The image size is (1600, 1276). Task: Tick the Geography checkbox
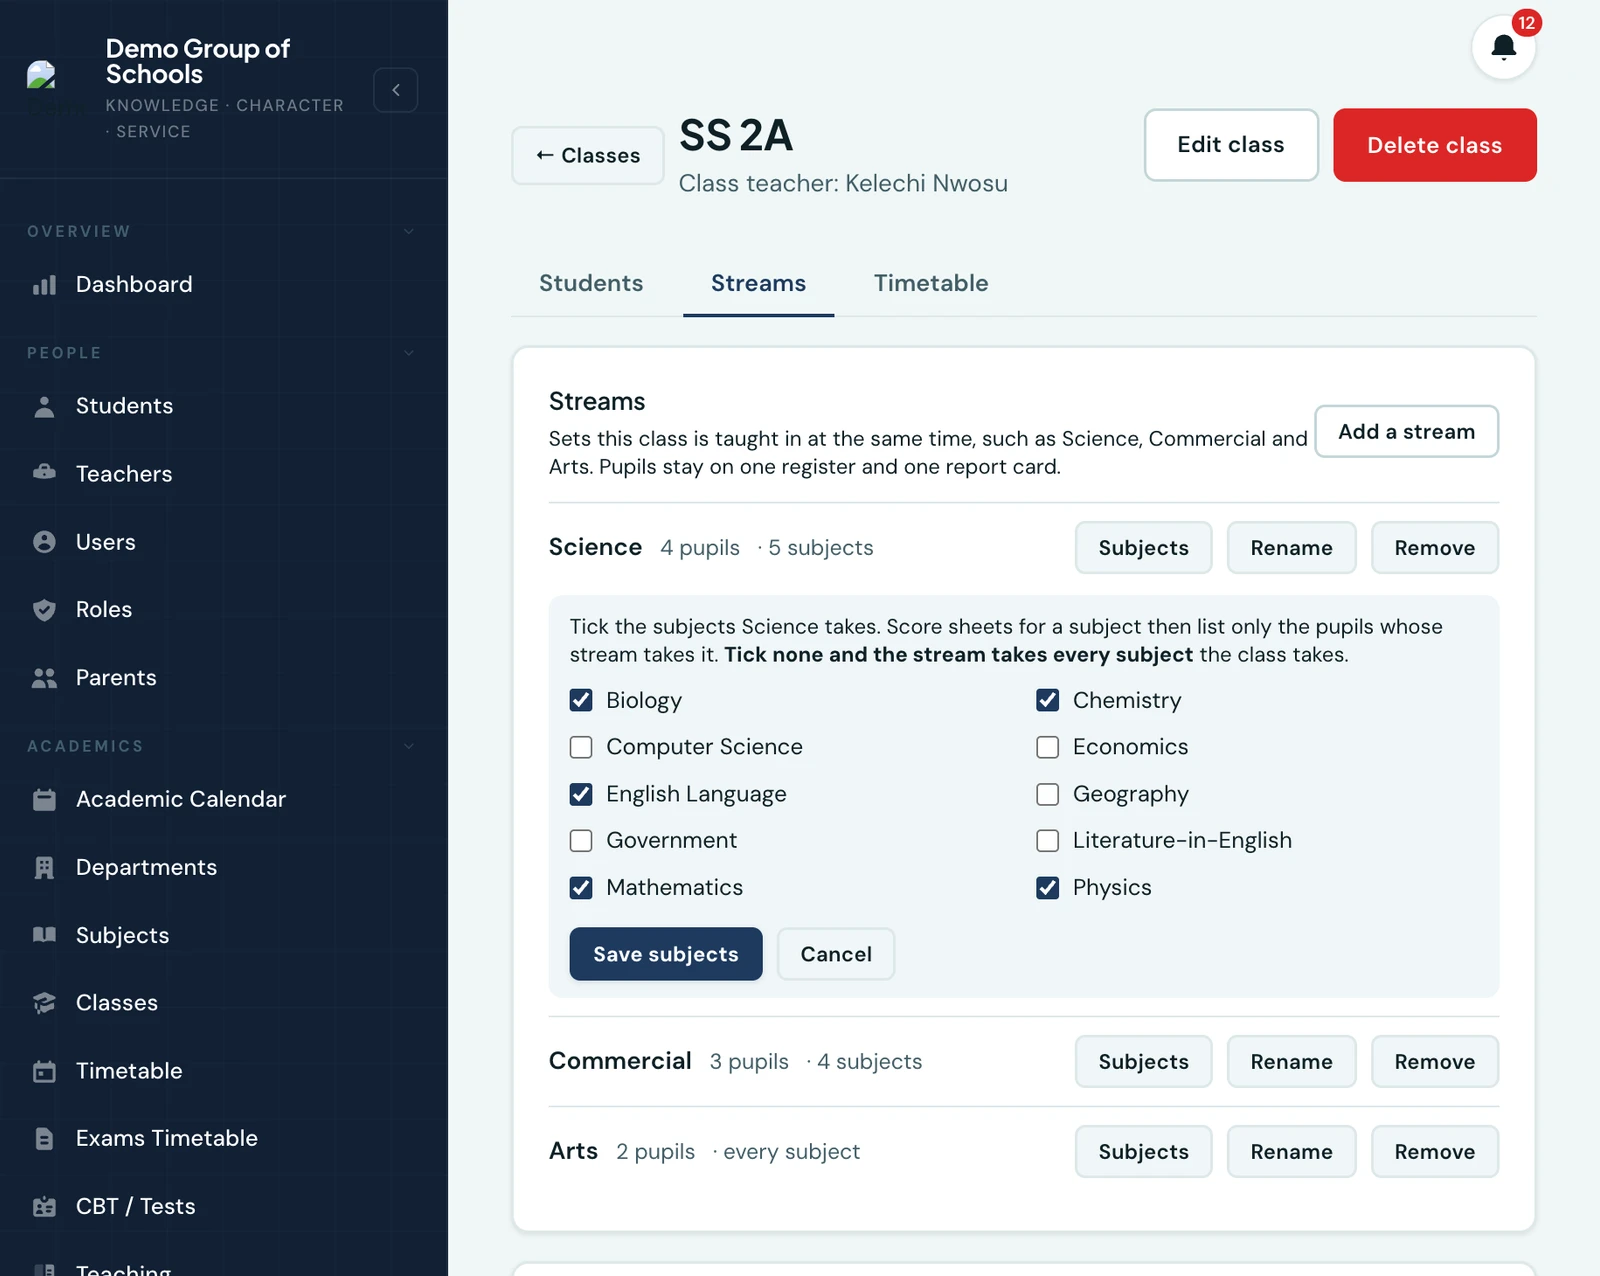coord(1048,794)
